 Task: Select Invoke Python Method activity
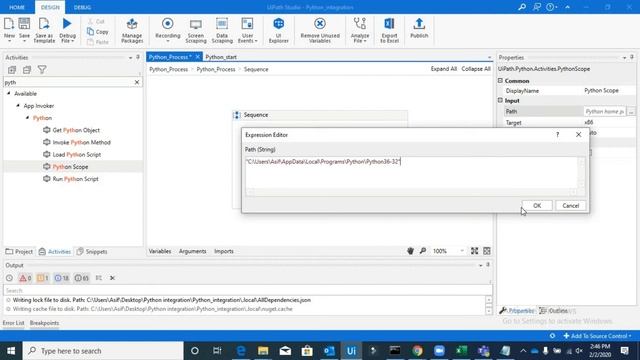[x=81, y=142]
